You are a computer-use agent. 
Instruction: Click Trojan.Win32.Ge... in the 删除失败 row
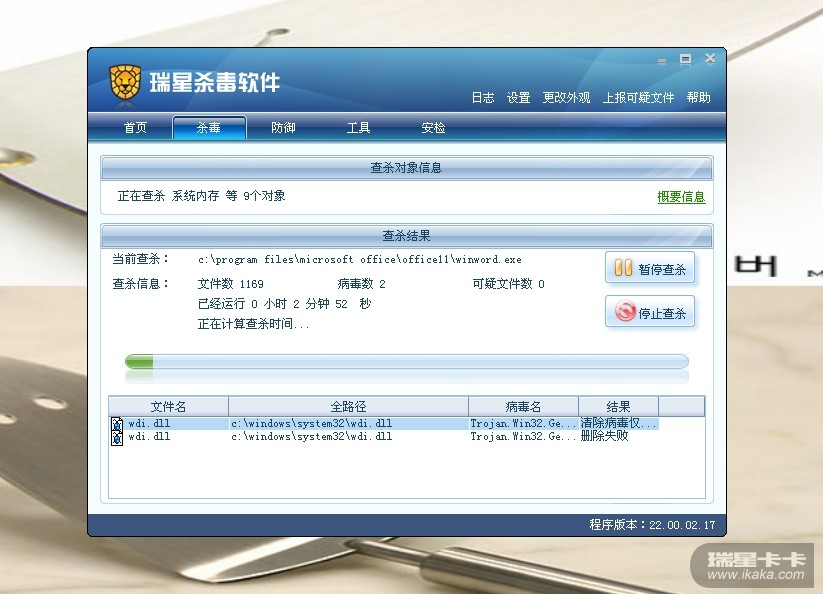(x=523, y=437)
